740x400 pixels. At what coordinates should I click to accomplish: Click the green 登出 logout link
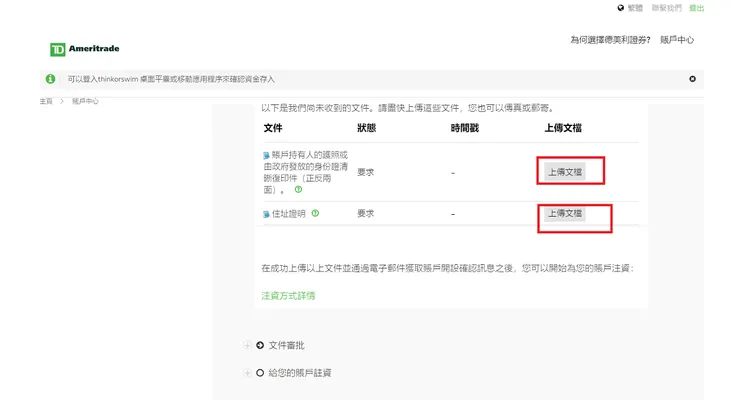pyautogui.click(x=697, y=8)
